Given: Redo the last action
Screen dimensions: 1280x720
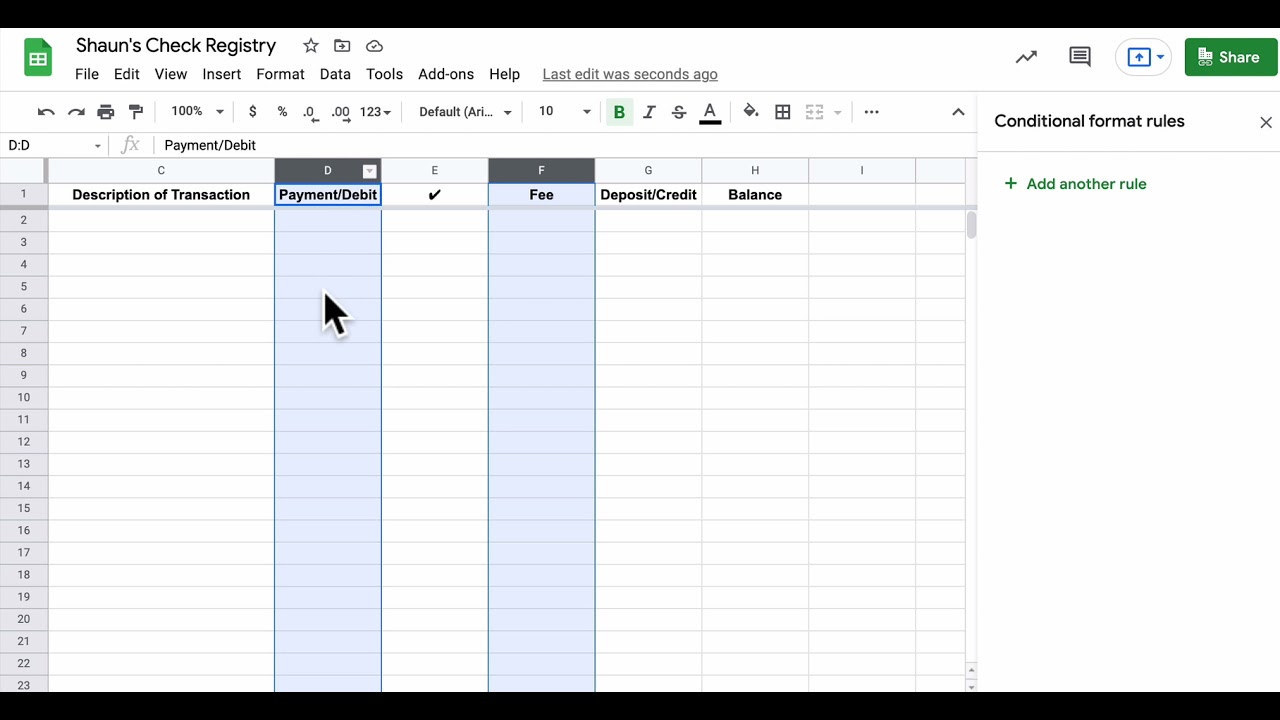Looking at the screenshot, I should tap(76, 112).
